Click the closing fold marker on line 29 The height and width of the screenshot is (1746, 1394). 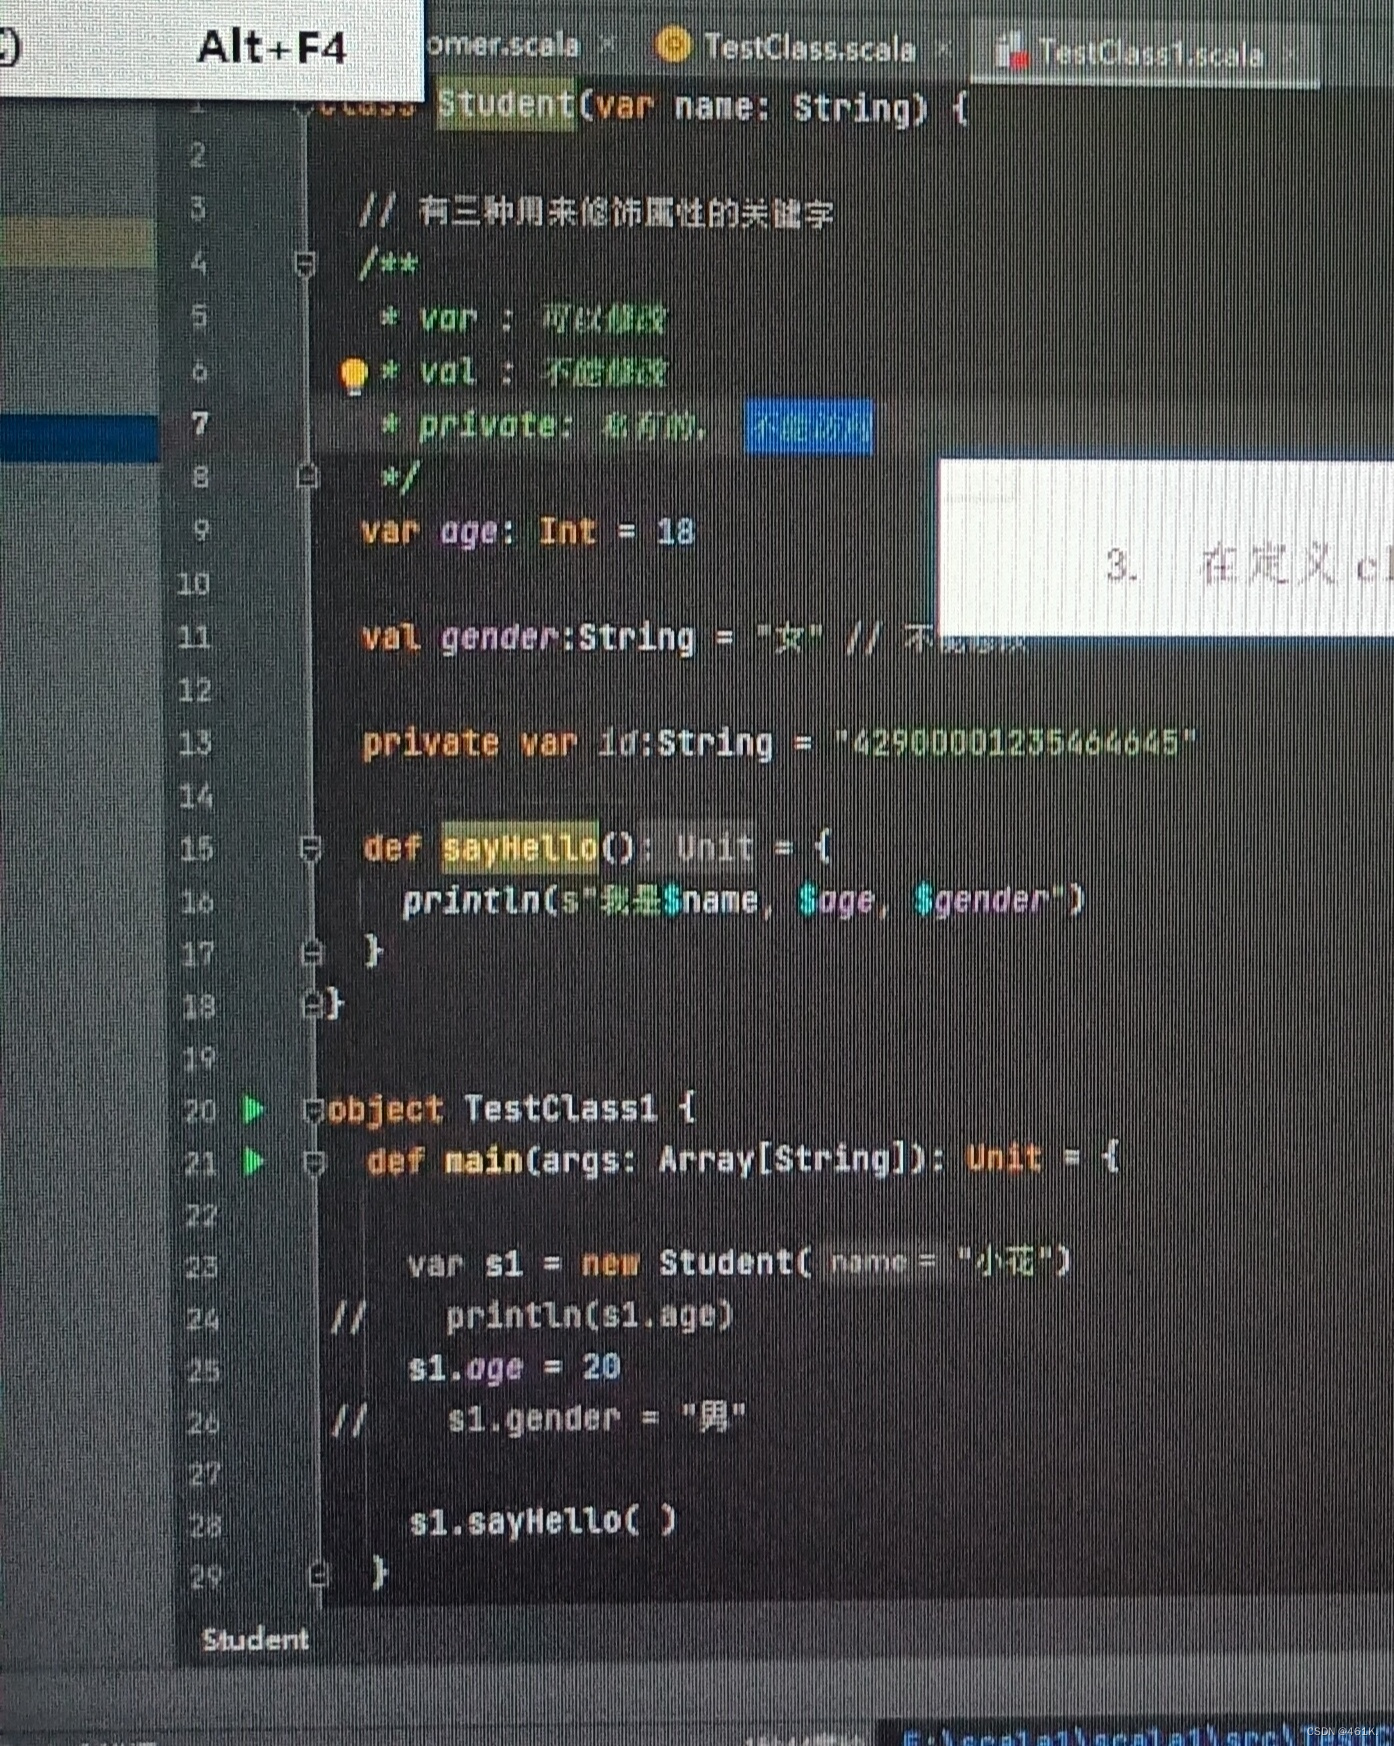tap(318, 1574)
